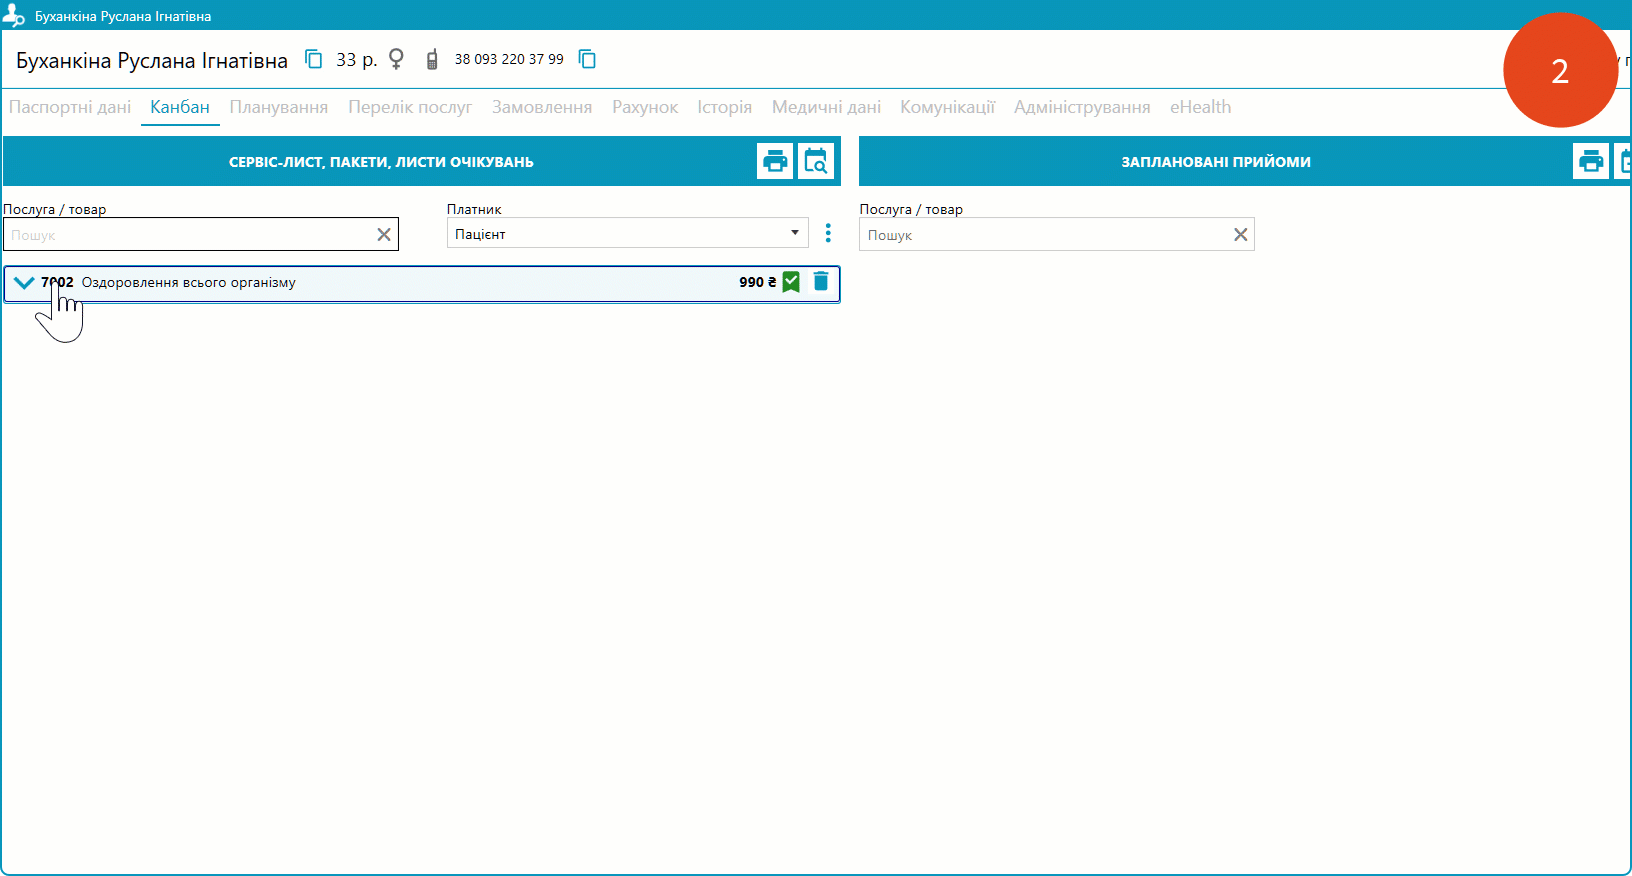This screenshot has height=876, width=1632.
Task: Print the service list panel
Action: click(774, 161)
